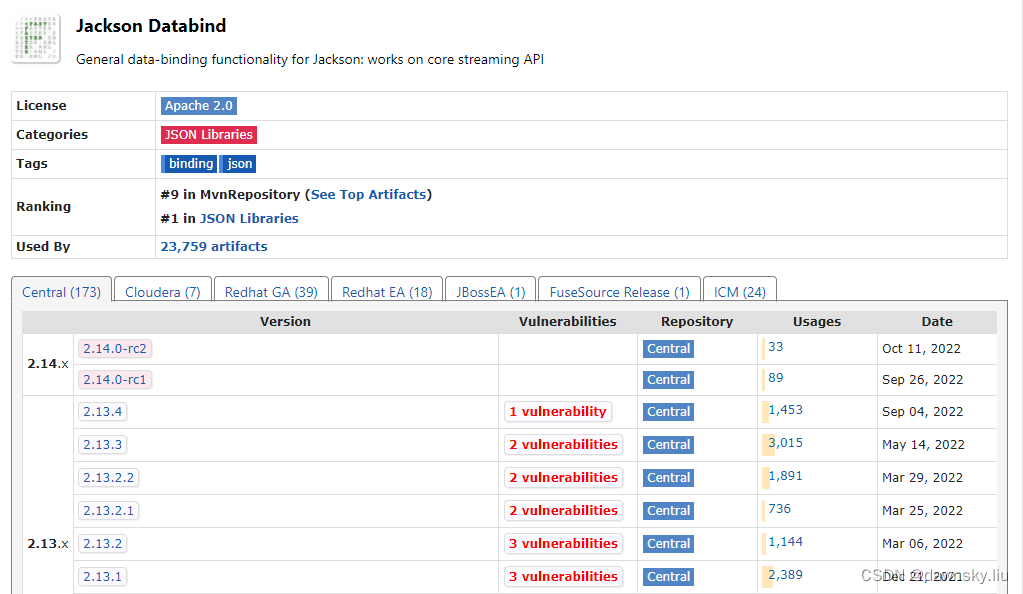Open the Apache 2.0 license tag
The width and height of the screenshot is (1023, 594).
point(199,106)
